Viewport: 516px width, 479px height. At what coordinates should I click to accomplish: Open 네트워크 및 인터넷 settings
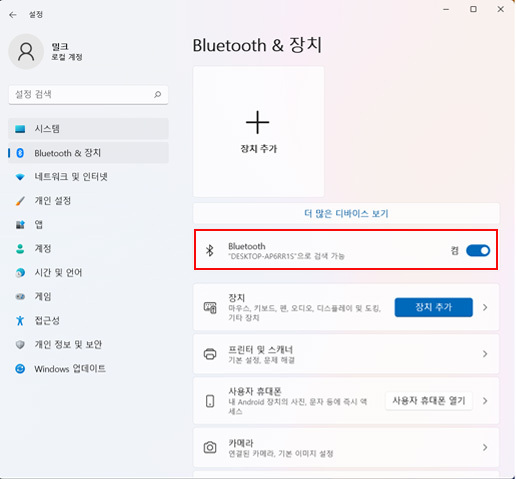[88, 177]
